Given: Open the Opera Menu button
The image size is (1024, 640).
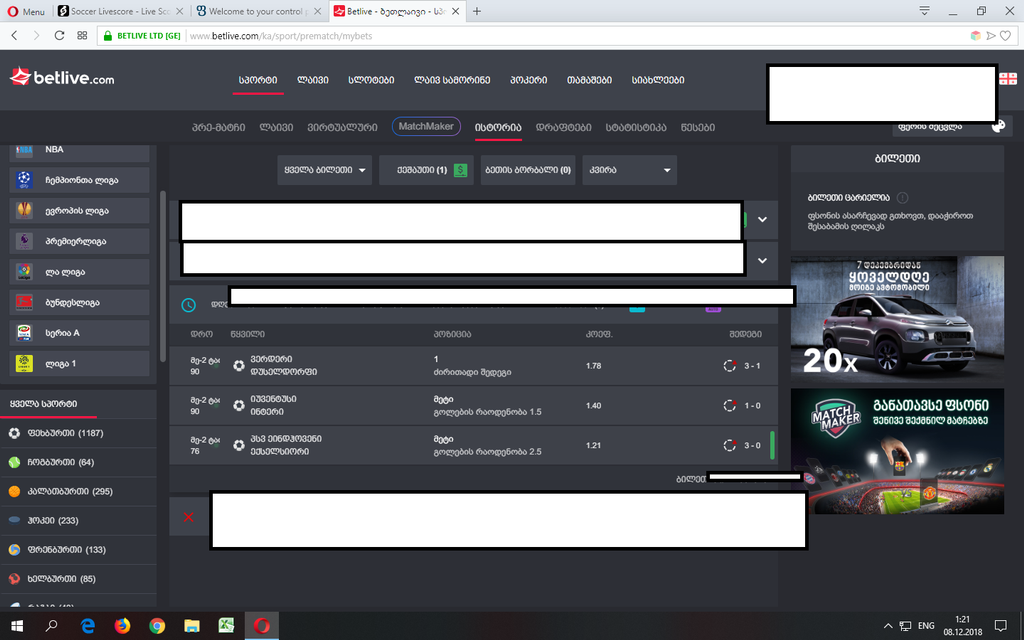Looking at the screenshot, I should (x=26, y=11).
